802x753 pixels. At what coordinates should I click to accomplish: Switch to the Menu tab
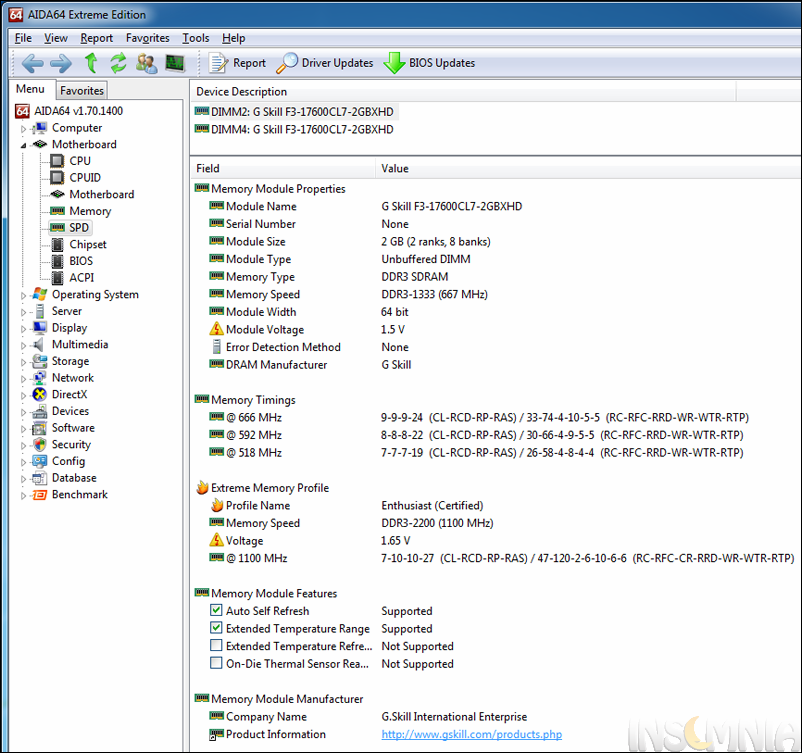(30, 89)
